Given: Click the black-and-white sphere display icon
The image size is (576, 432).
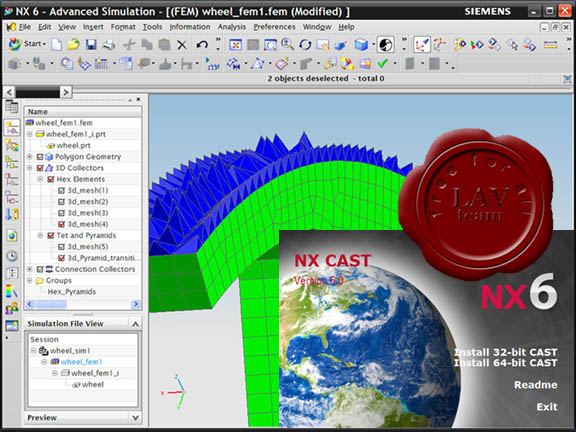Looking at the screenshot, I should click(x=385, y=45).
